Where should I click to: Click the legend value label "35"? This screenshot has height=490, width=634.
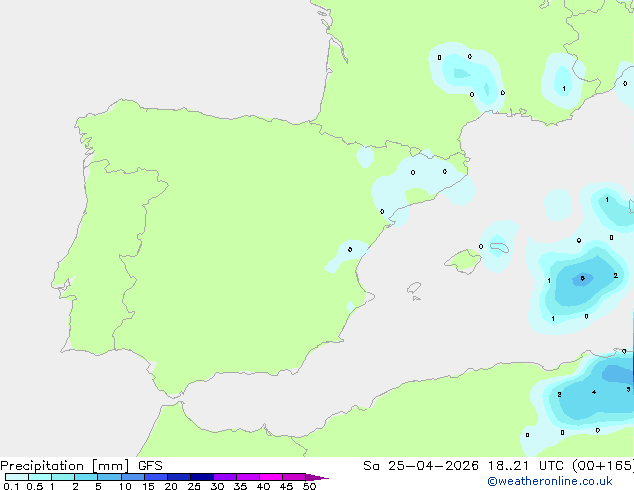[240, 486]
